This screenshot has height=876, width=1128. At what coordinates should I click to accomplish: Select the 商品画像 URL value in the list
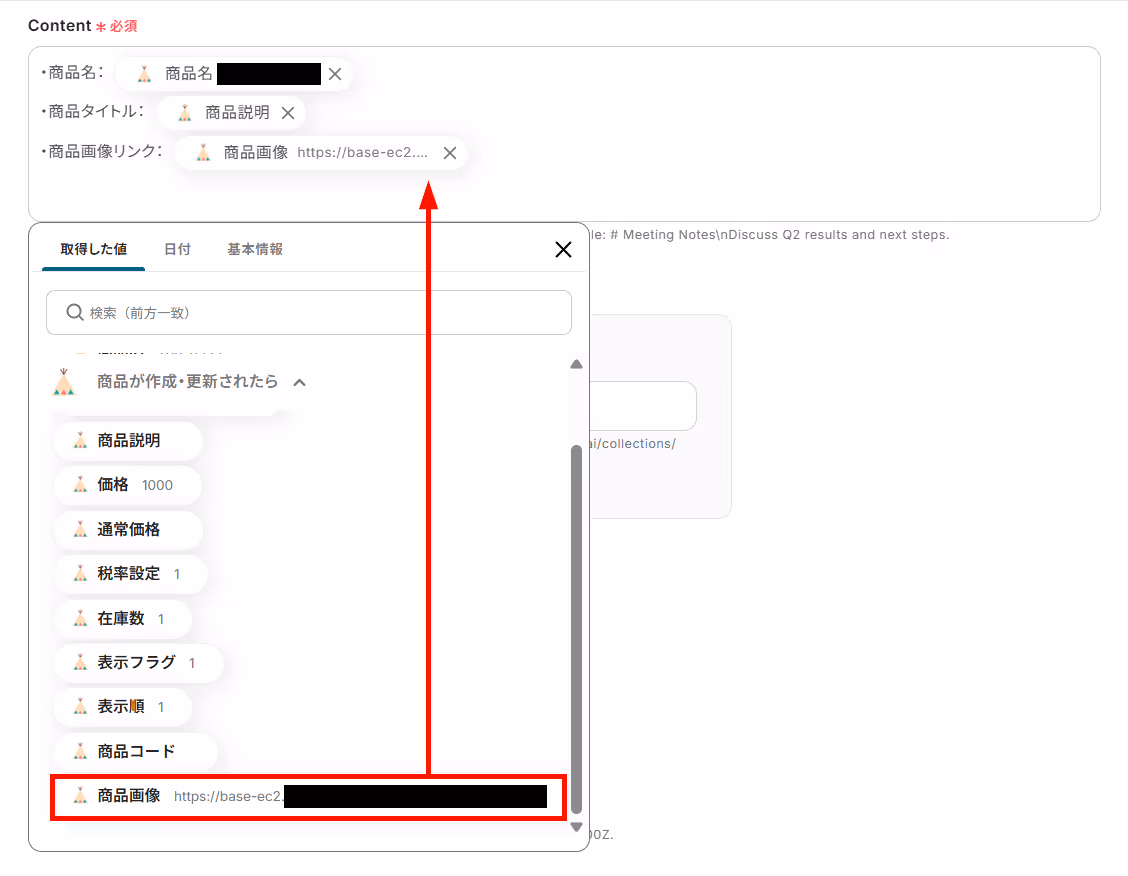[309, 797]
